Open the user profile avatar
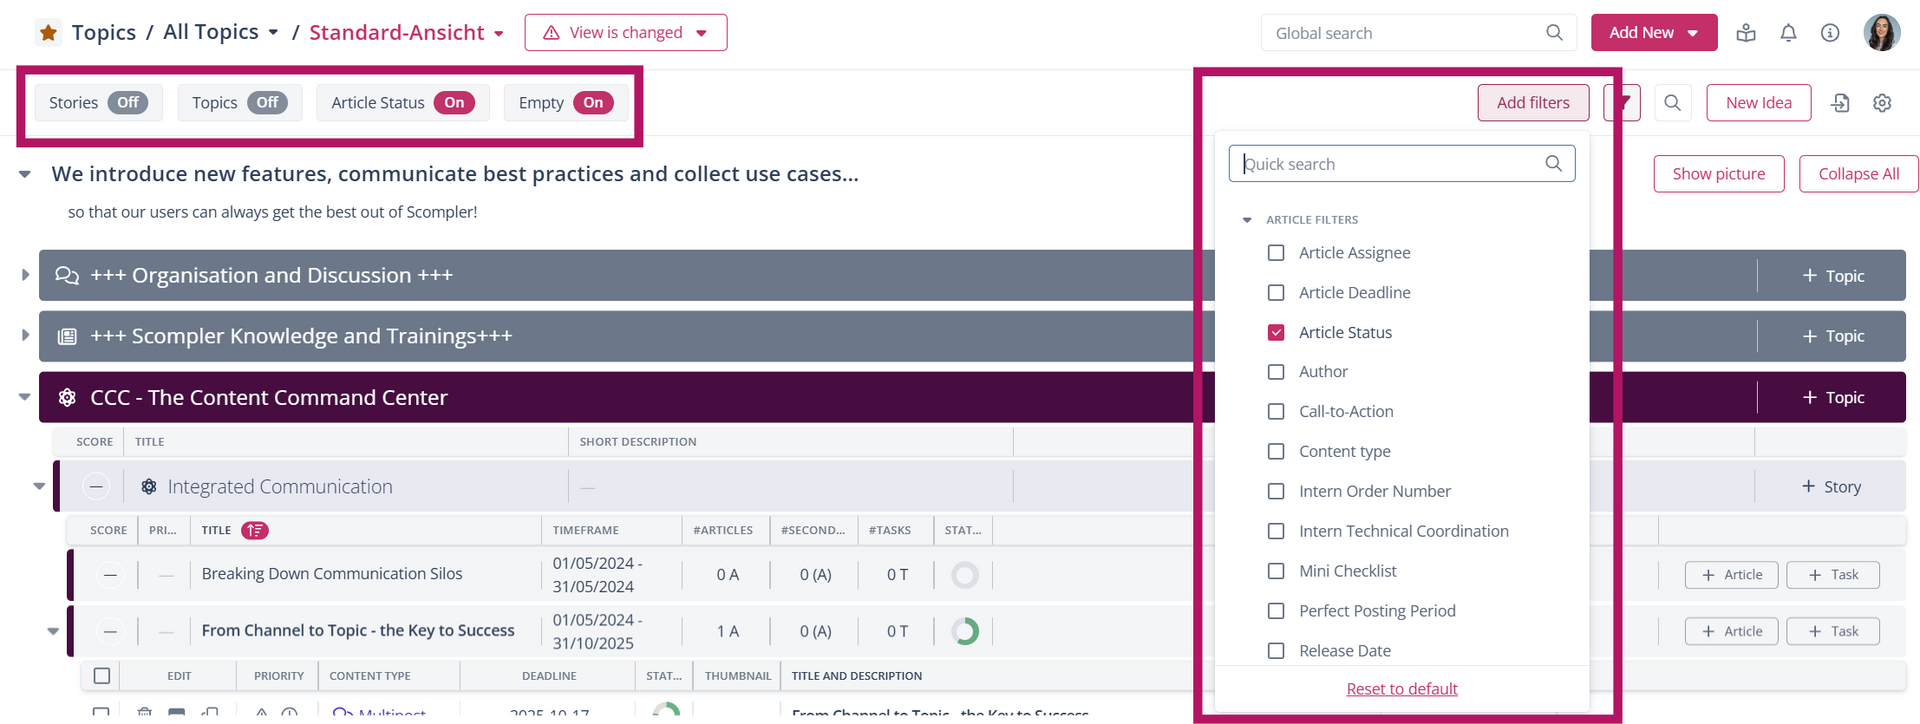 pos(1881,33)
